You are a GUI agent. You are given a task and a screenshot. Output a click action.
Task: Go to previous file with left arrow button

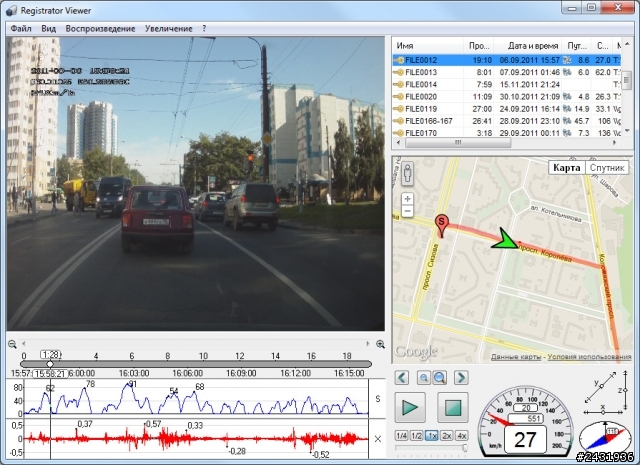click(402, 378)
